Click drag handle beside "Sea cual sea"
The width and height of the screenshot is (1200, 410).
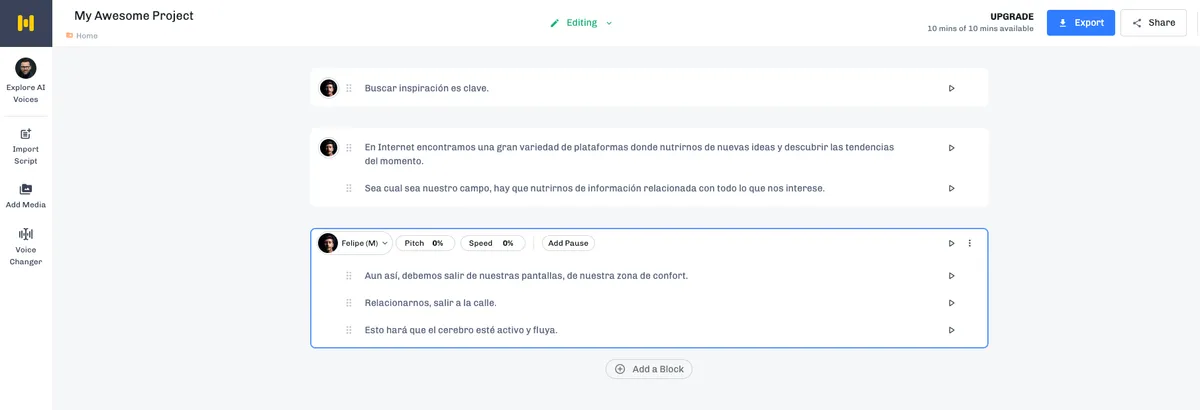point(349,188)
